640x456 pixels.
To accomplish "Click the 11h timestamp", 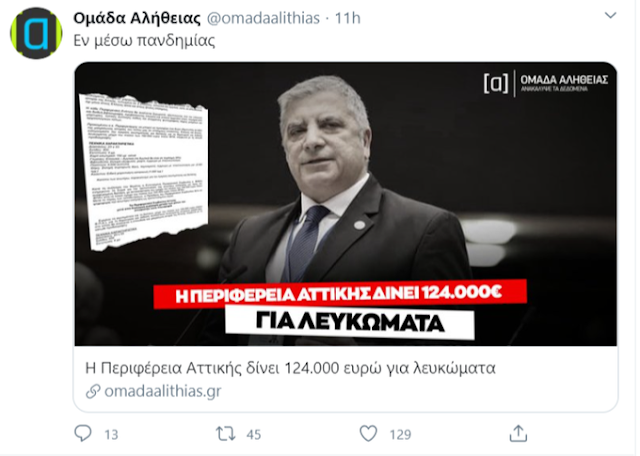I will pyautogui.click(x=347, y=18).
